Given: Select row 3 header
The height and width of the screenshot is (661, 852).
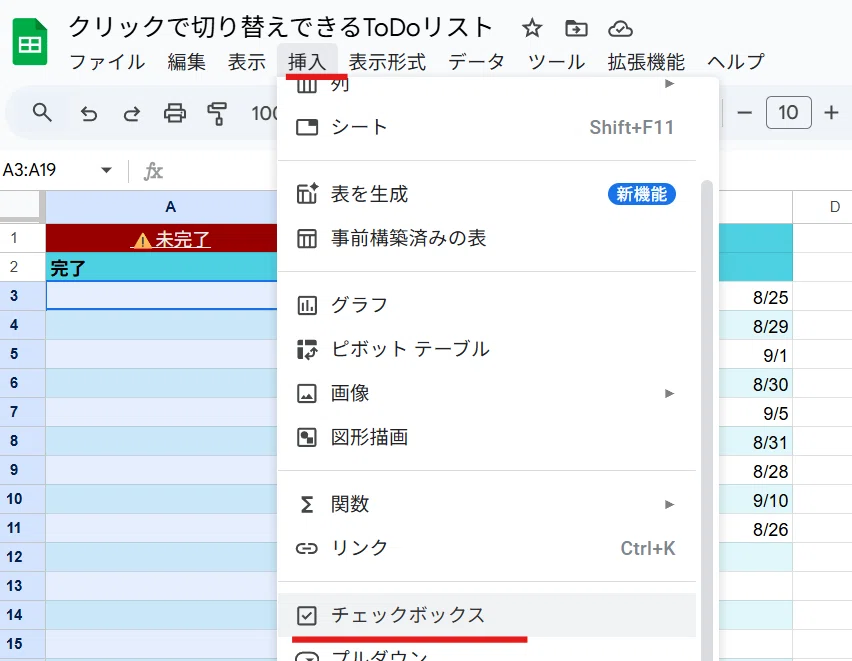Looking at the screenshot, I should click(22, 296).
